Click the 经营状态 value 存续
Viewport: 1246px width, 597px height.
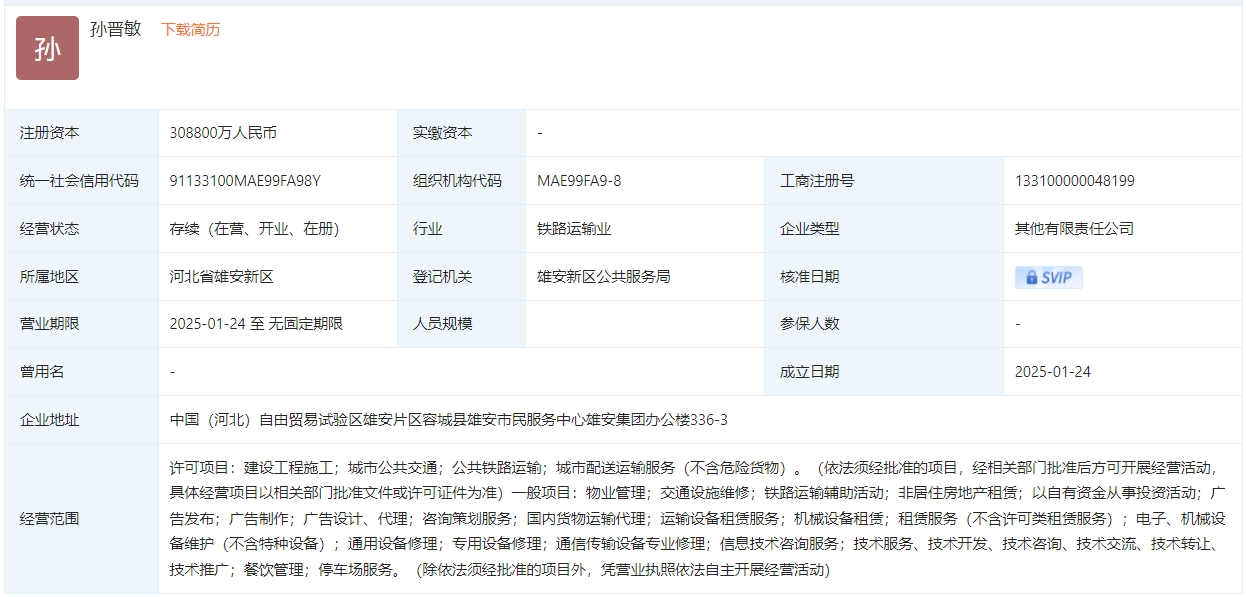coord(254,228)
